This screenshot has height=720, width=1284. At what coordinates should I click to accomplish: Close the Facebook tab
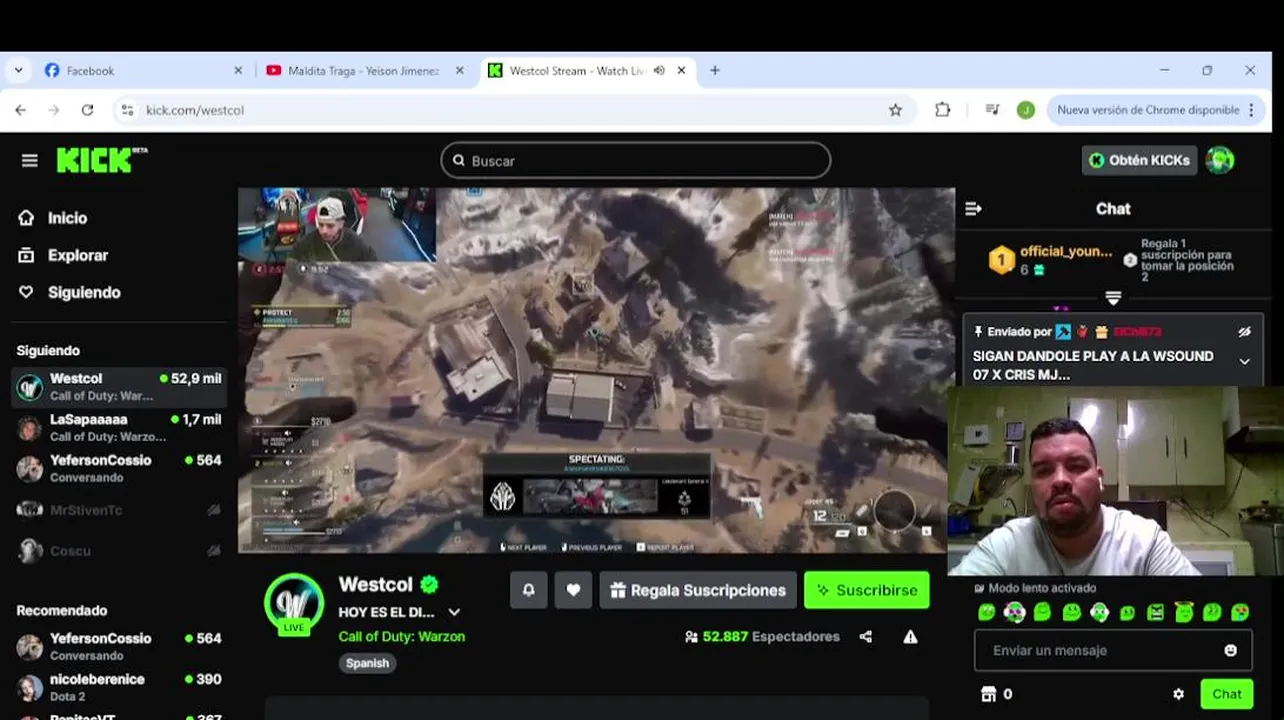pos(238,71)
